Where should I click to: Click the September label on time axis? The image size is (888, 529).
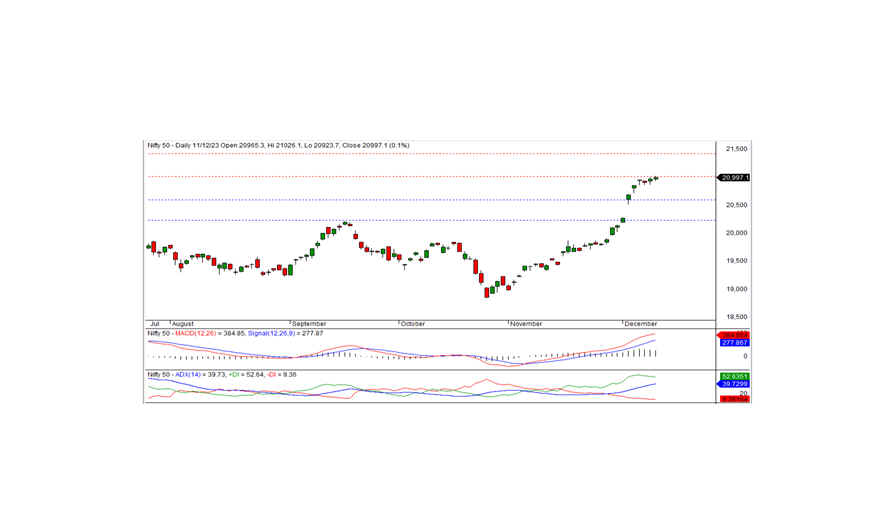click(x=309, y=324)
